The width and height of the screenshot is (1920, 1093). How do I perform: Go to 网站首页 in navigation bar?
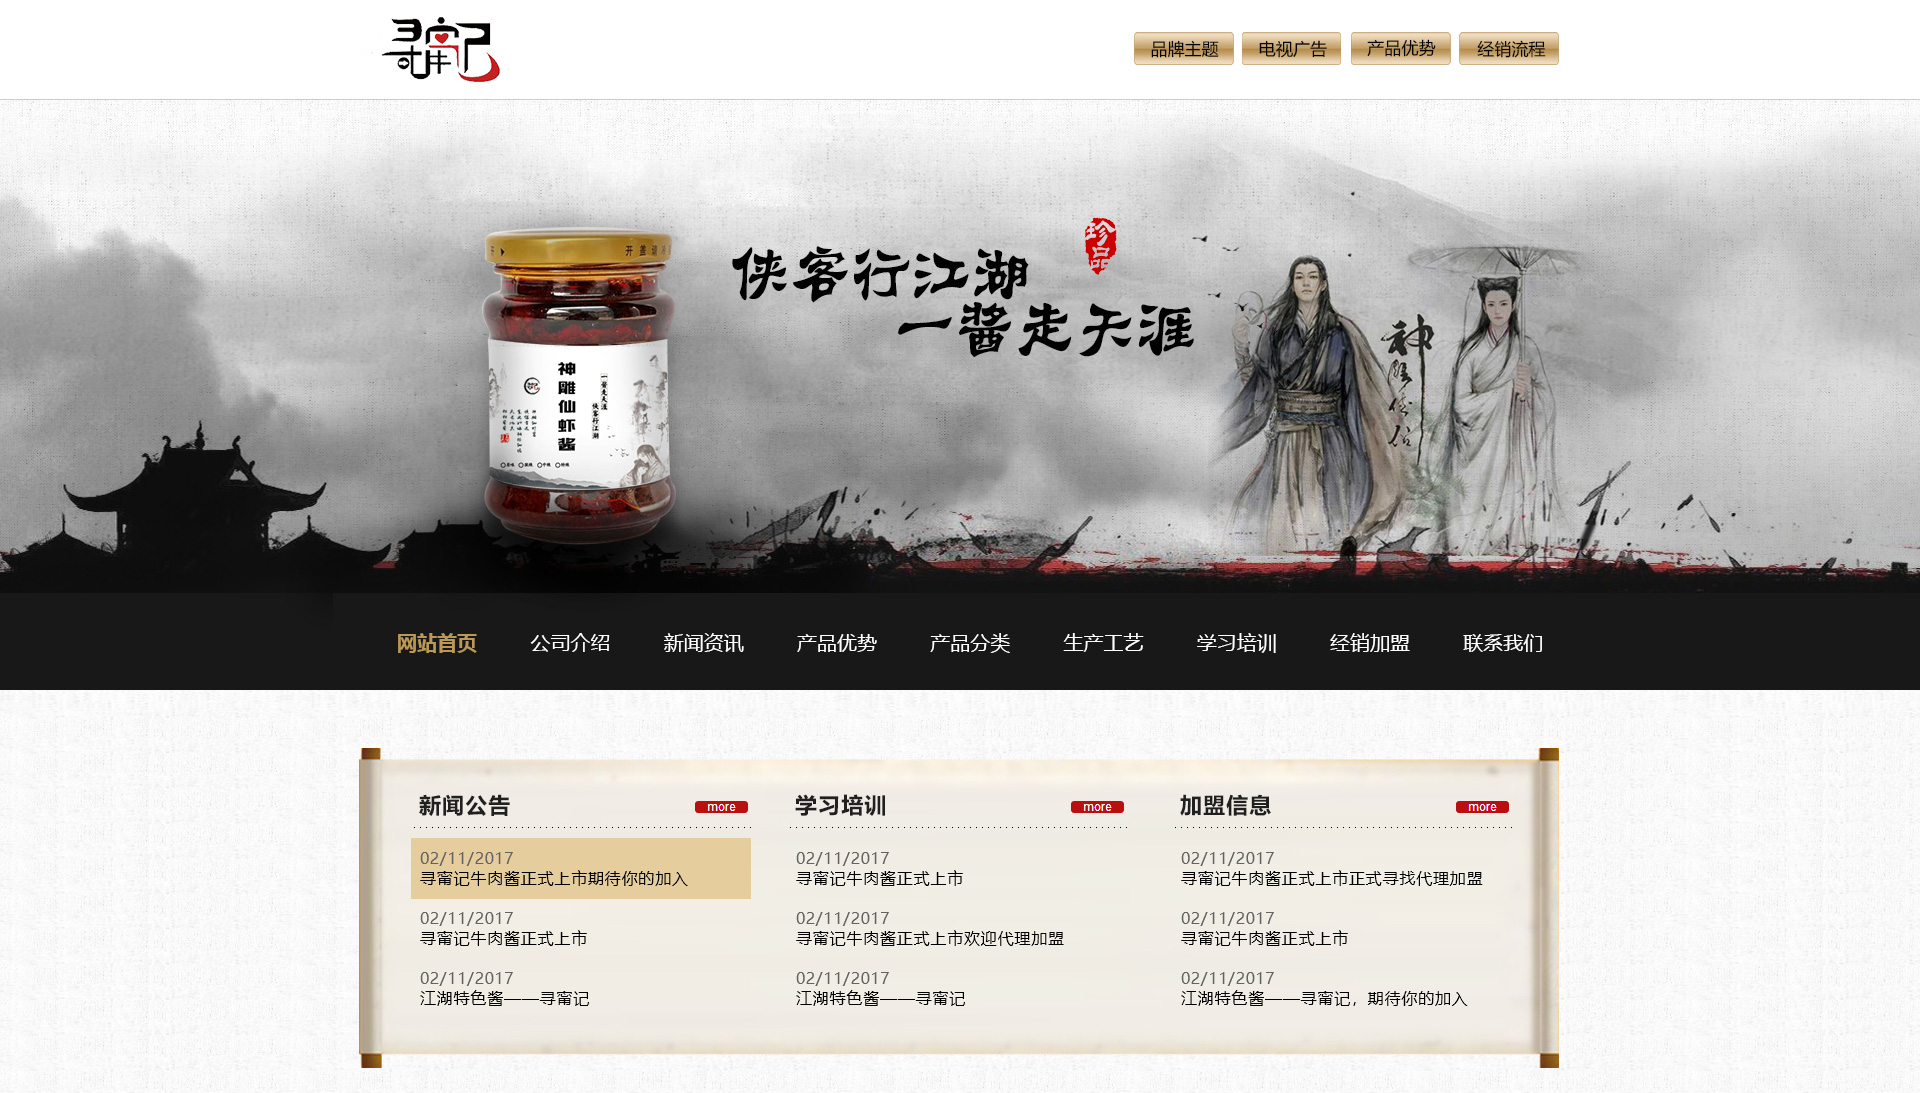pyautogui.click(x=437, y=643)
